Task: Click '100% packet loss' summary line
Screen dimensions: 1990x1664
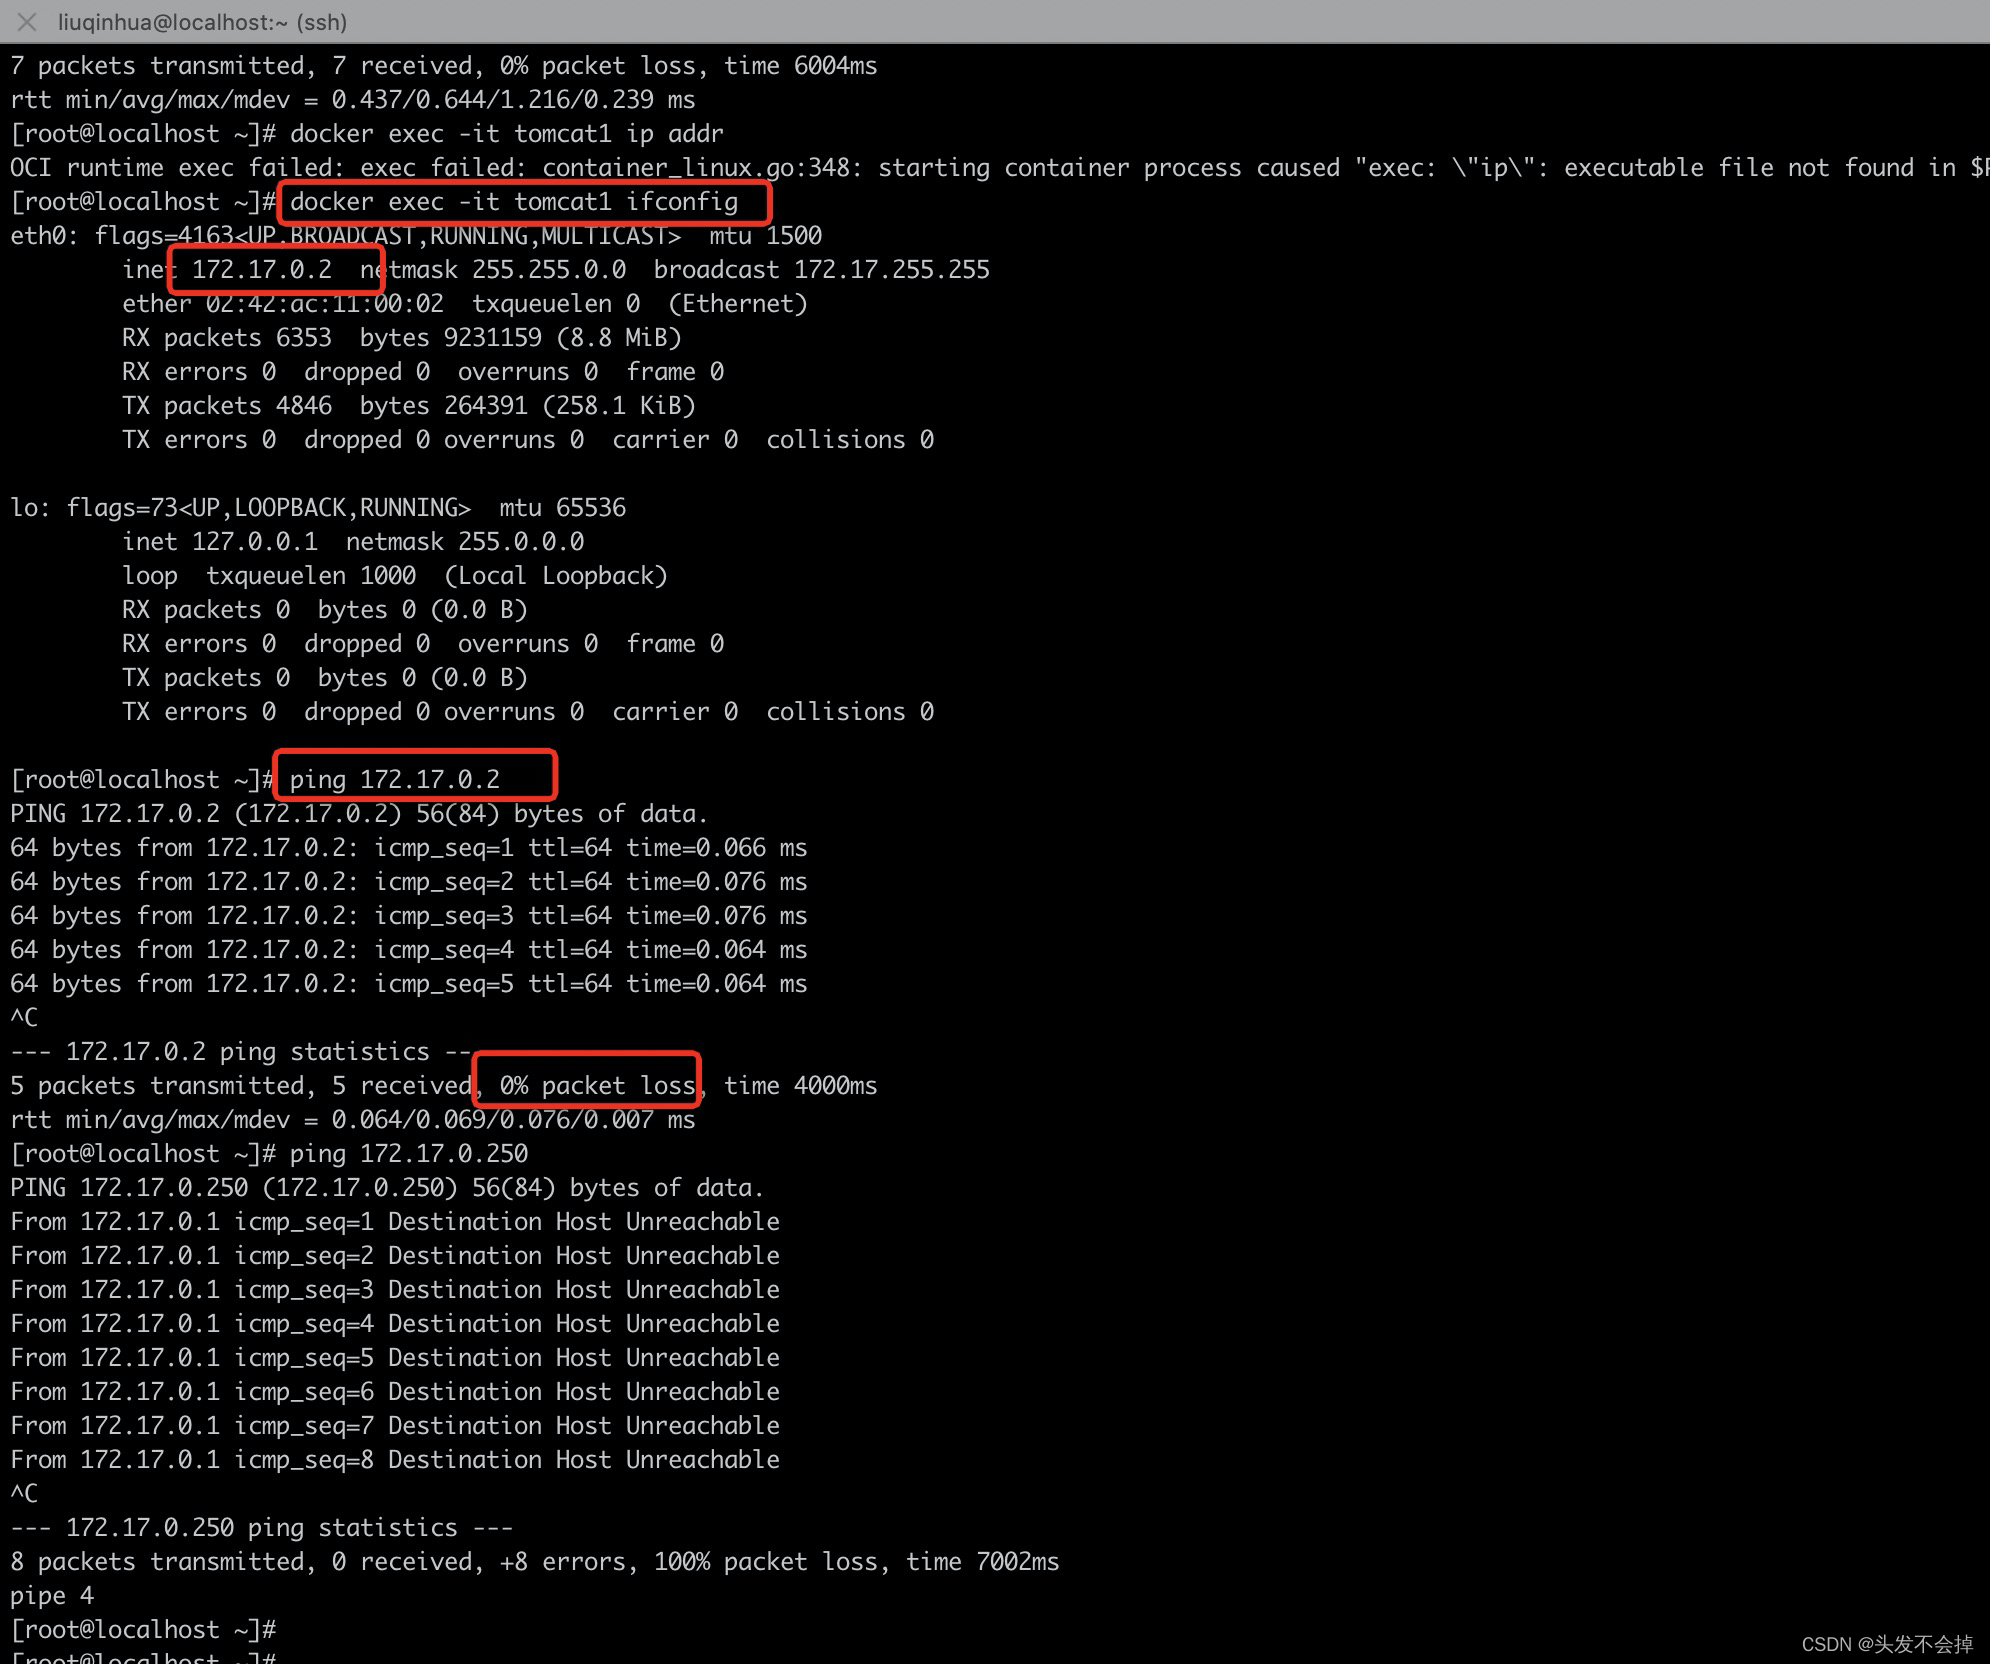Action: 535,1562
